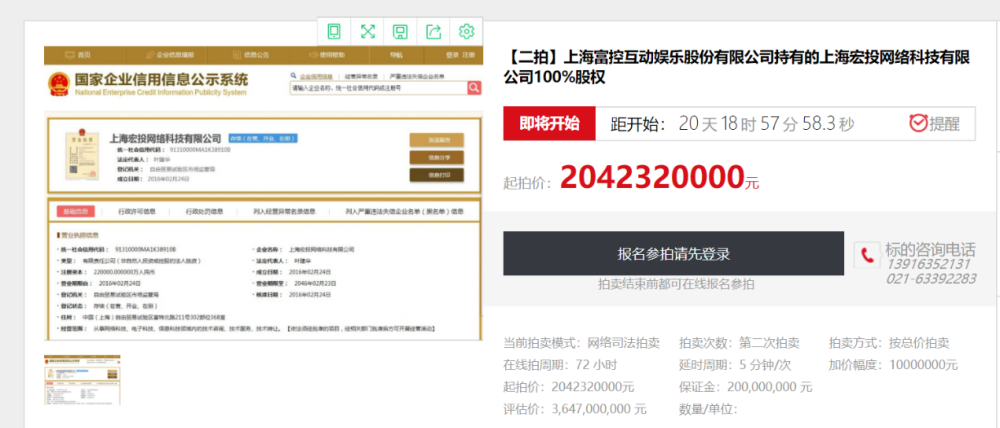Click 即将开始 red status badge

(549, 123)
